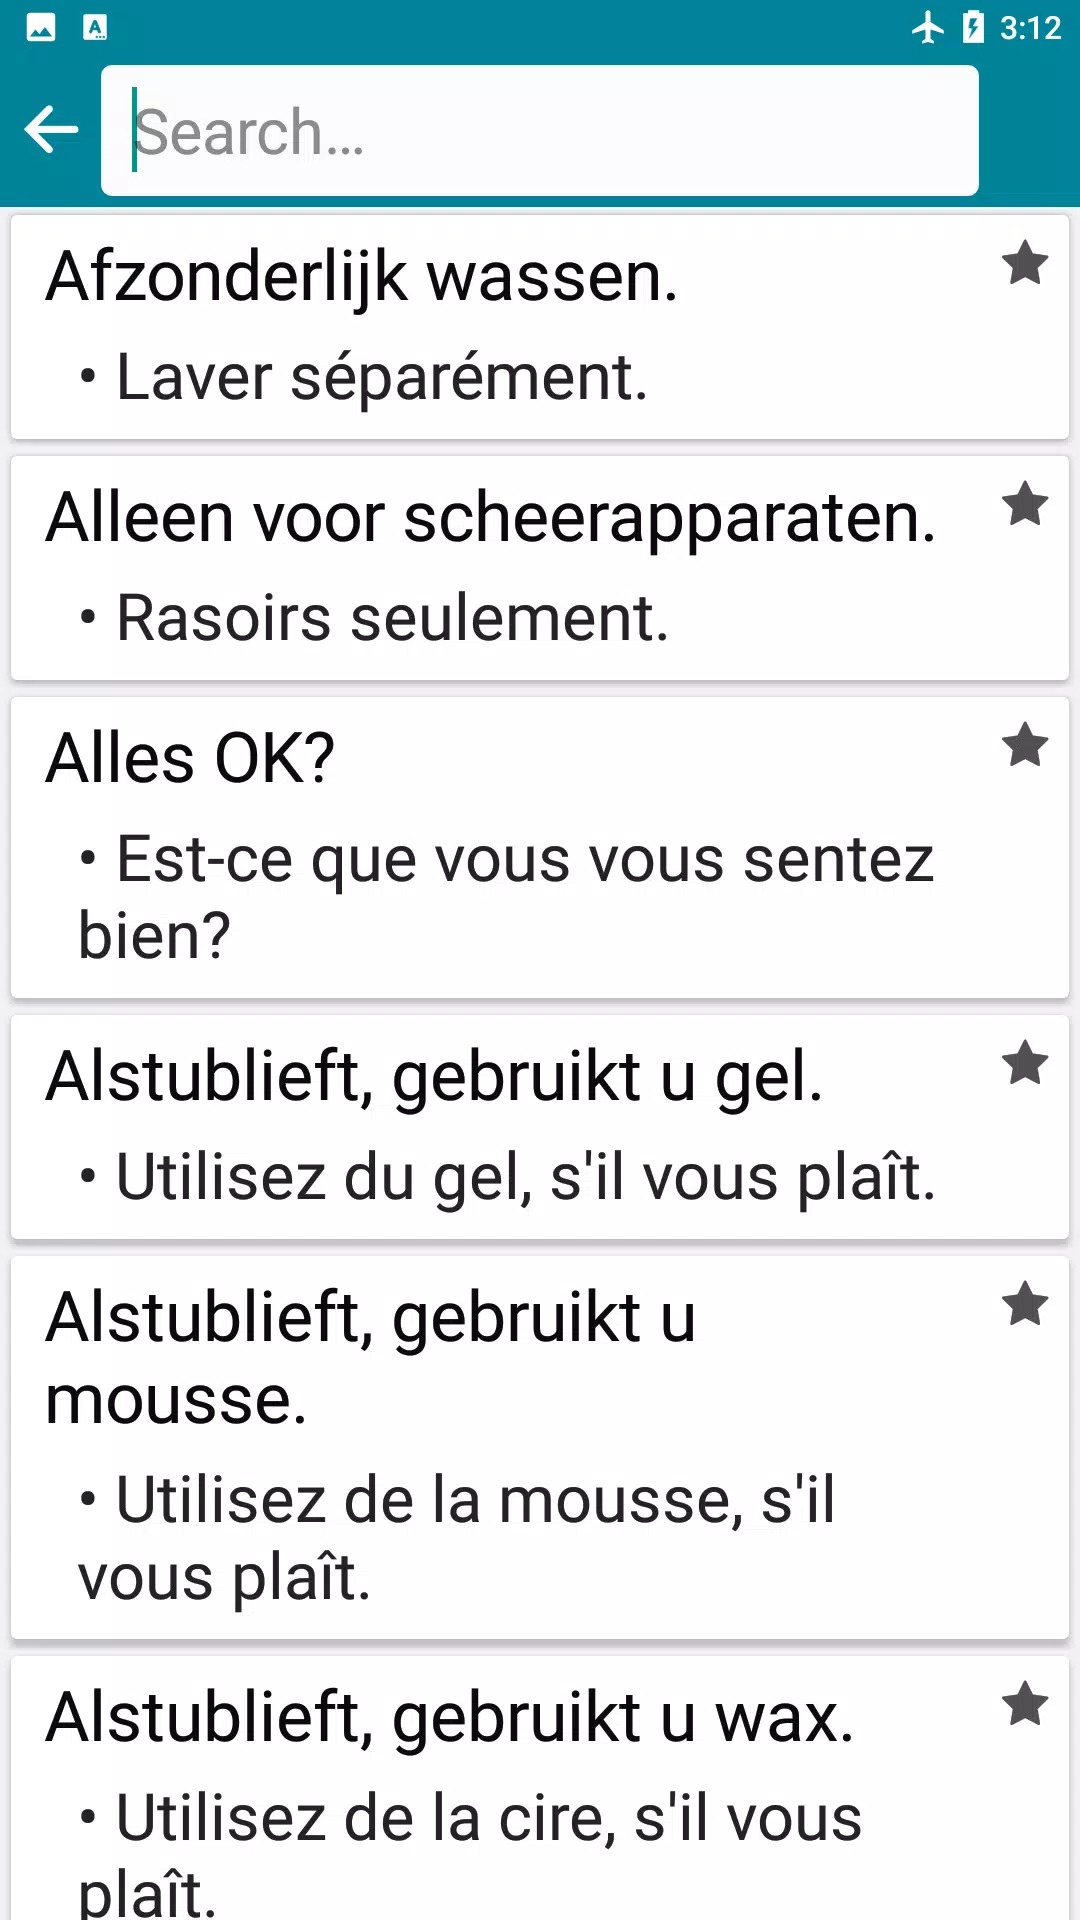Tap 'Est-ce que vous vous sentez bien?' translation
The height and width of the screenshot is (1920, 1080).
505,897
